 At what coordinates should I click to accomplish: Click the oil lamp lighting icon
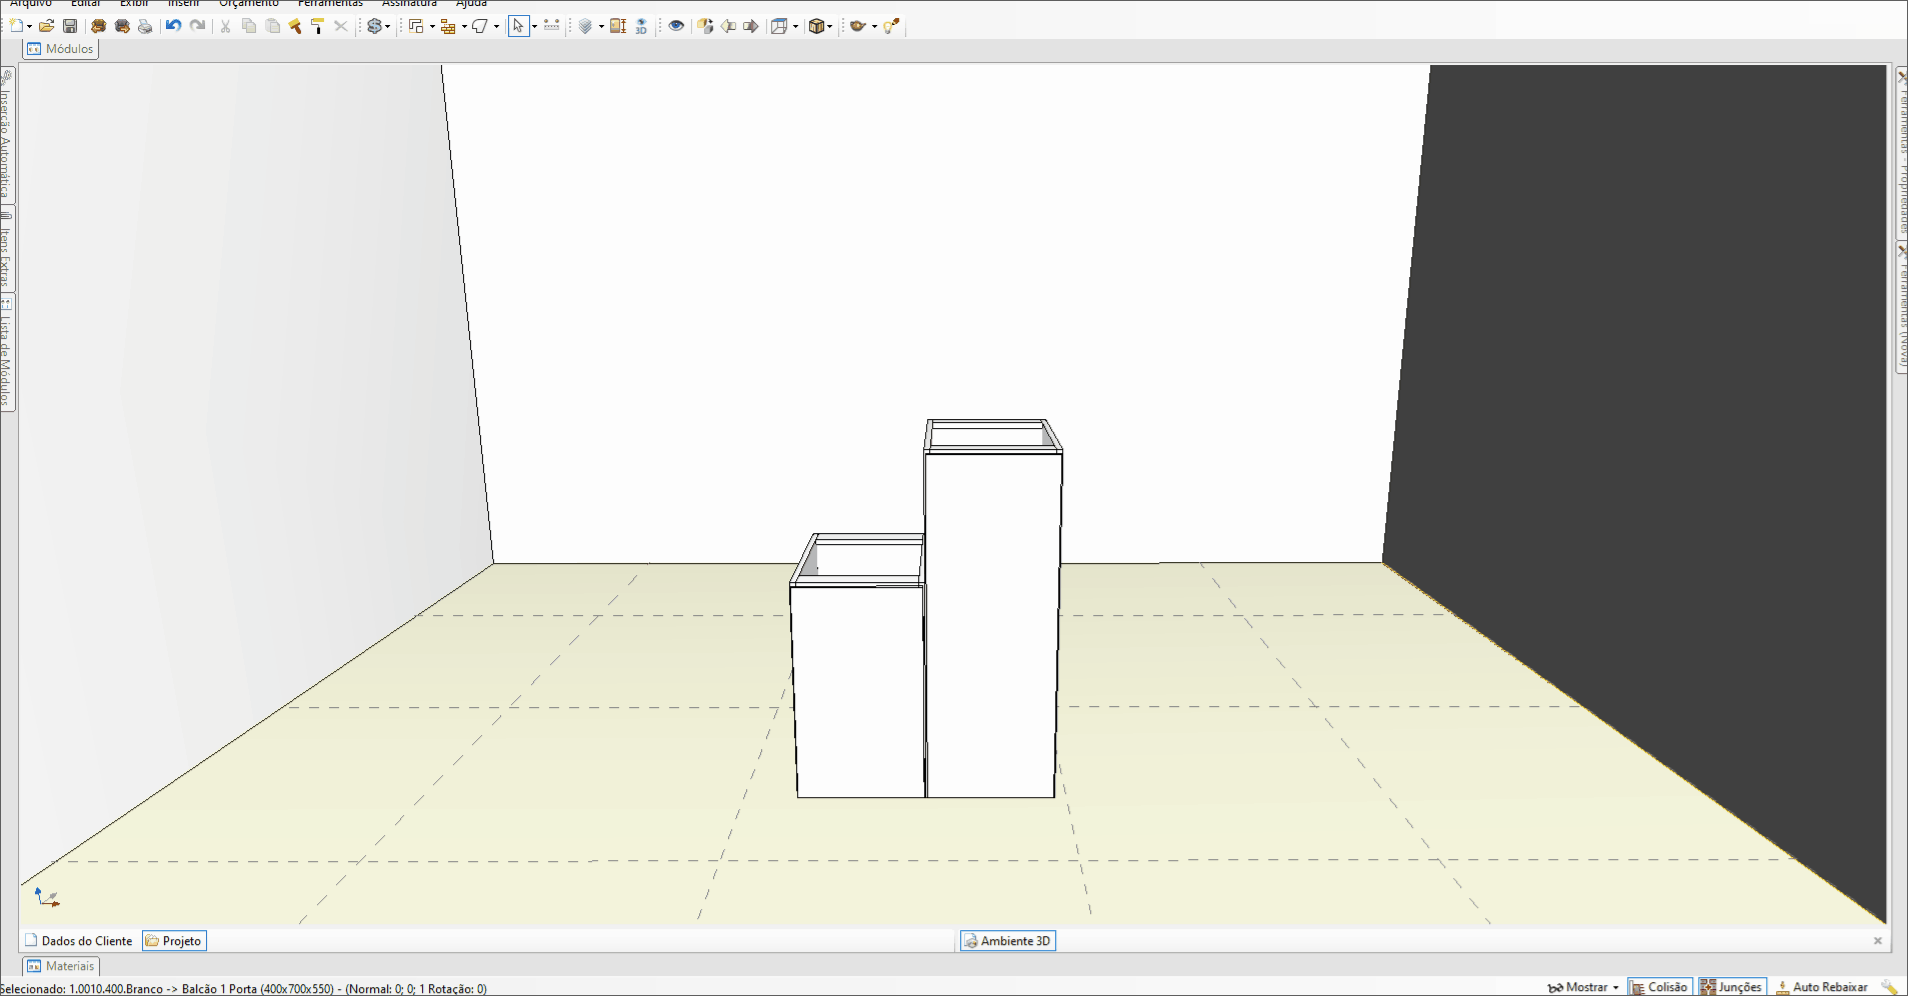coord(857,26)
